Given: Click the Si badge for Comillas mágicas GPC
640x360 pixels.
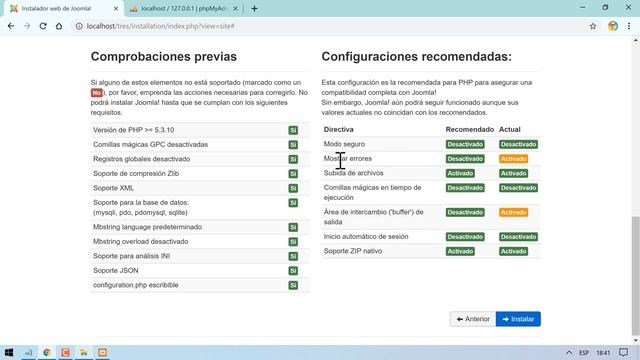Looking at the screenshot, I should point(293,145).
